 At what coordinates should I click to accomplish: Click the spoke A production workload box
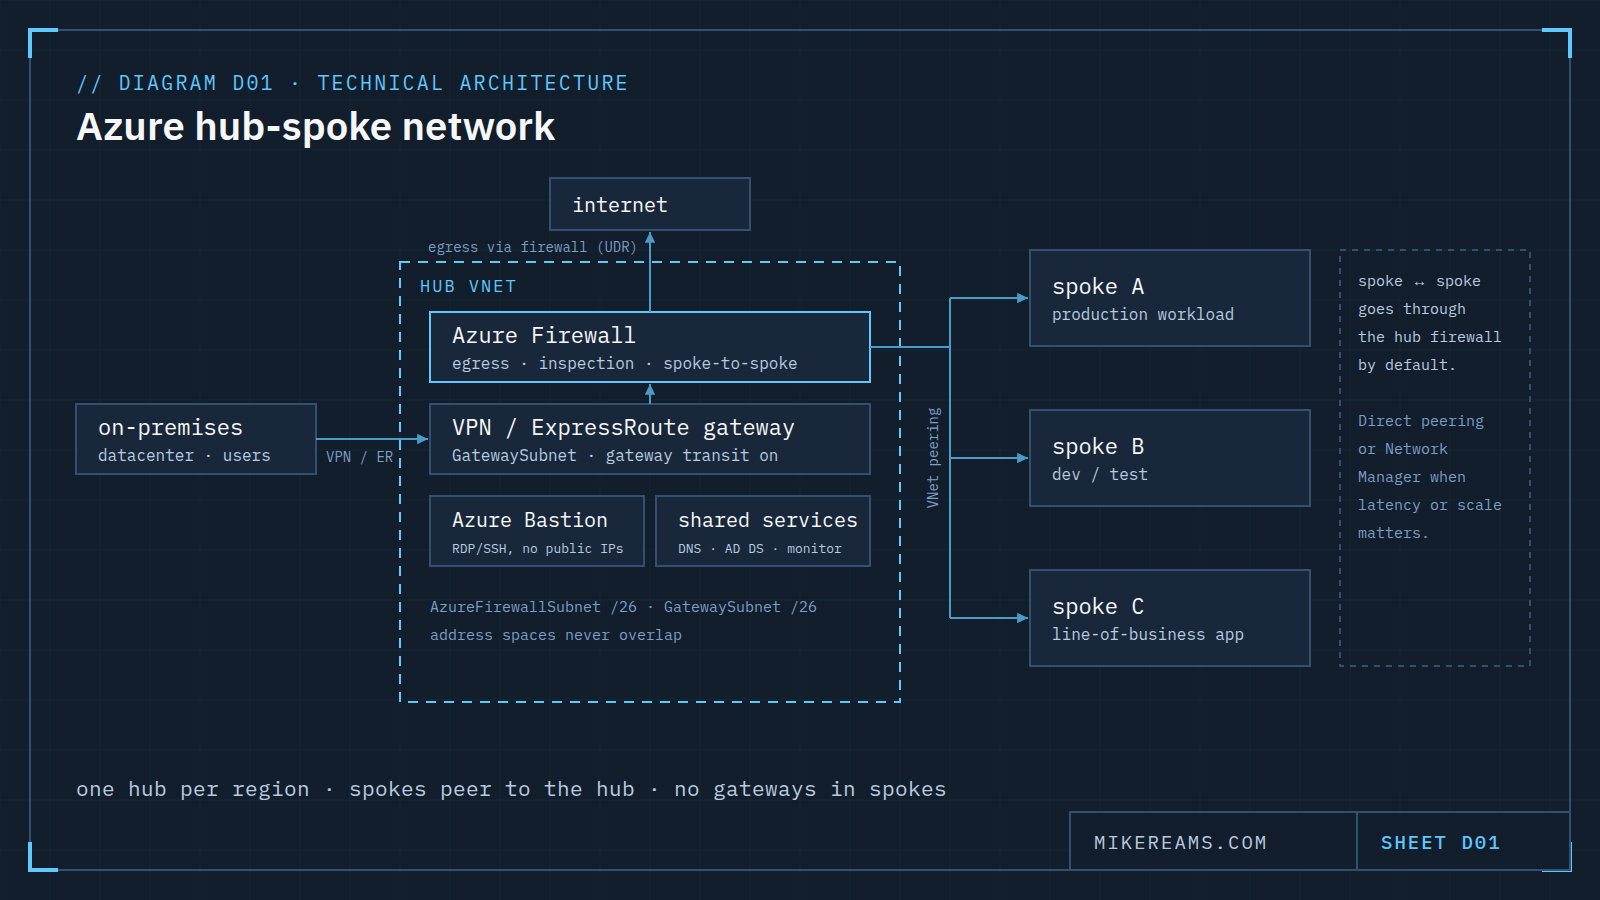coord(1170,298)
